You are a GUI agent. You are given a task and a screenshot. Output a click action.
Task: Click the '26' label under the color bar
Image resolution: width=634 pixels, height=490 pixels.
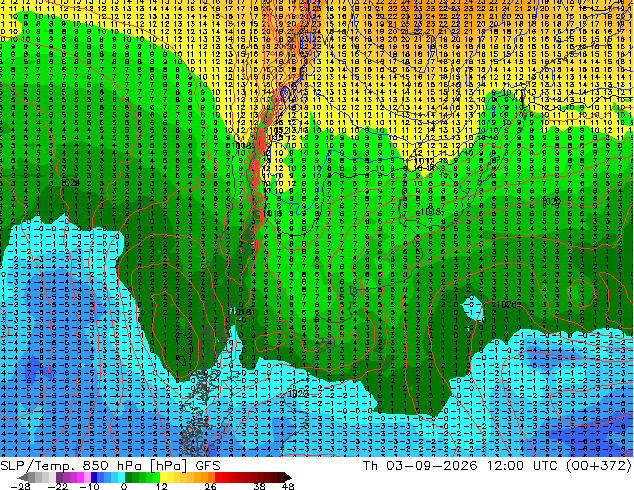210,486
